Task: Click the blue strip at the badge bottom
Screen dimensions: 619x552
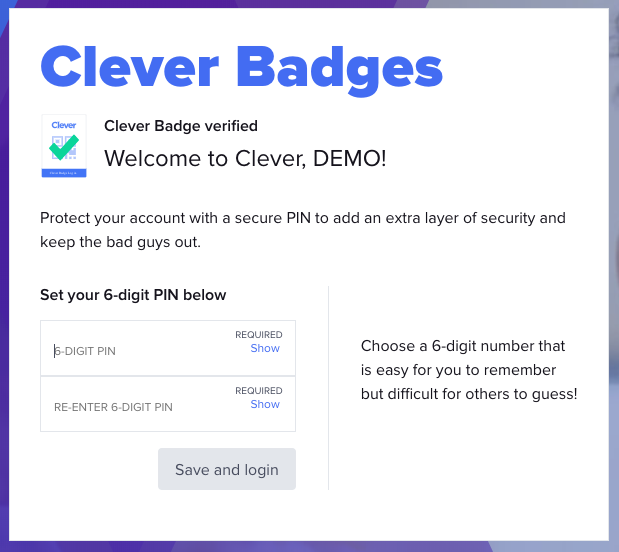Action: click(x=64, y=173)
